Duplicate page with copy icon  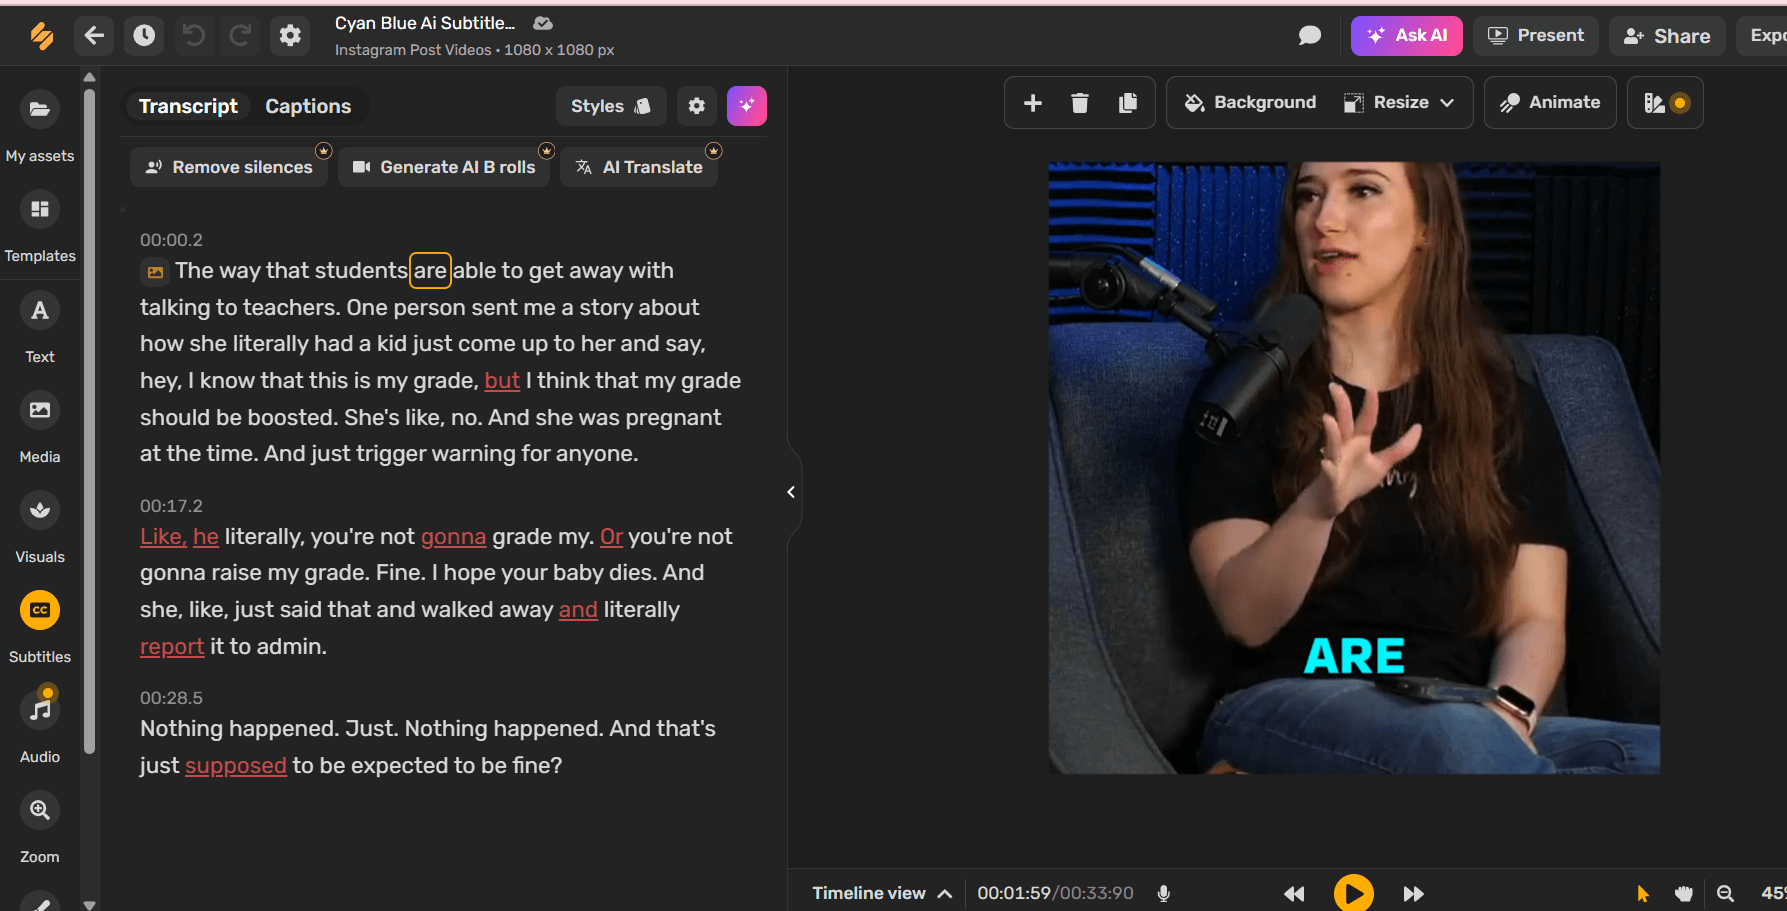coord(1128,103)
